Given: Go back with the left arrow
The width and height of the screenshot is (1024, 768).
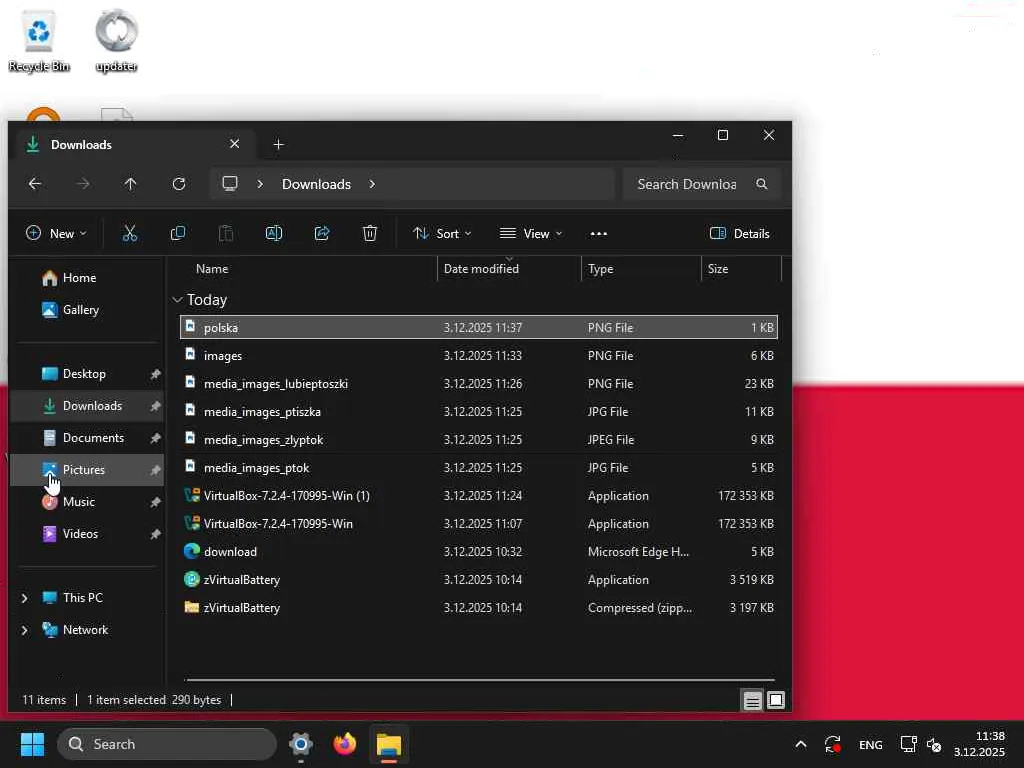Looking at the screenshot, I should point(35,184).
